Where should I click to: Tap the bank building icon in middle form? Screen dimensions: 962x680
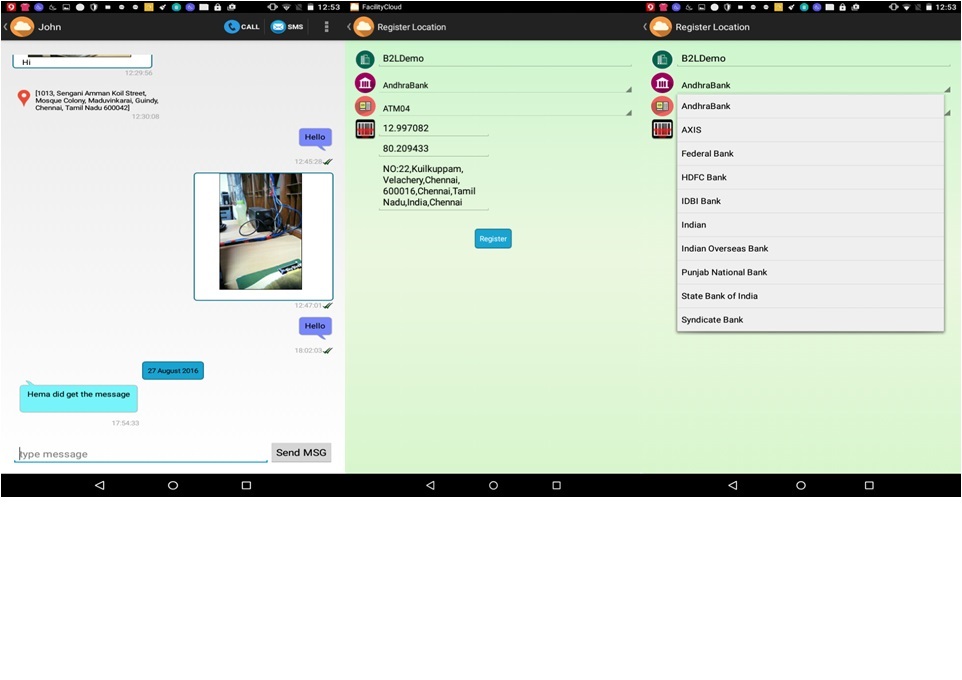click(x=365, y=83)
